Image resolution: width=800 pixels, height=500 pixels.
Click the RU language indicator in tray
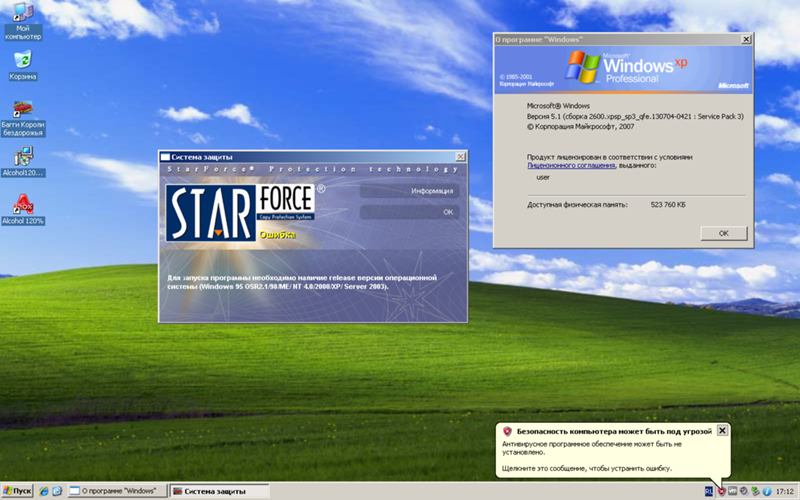click(x=709, y=491)
